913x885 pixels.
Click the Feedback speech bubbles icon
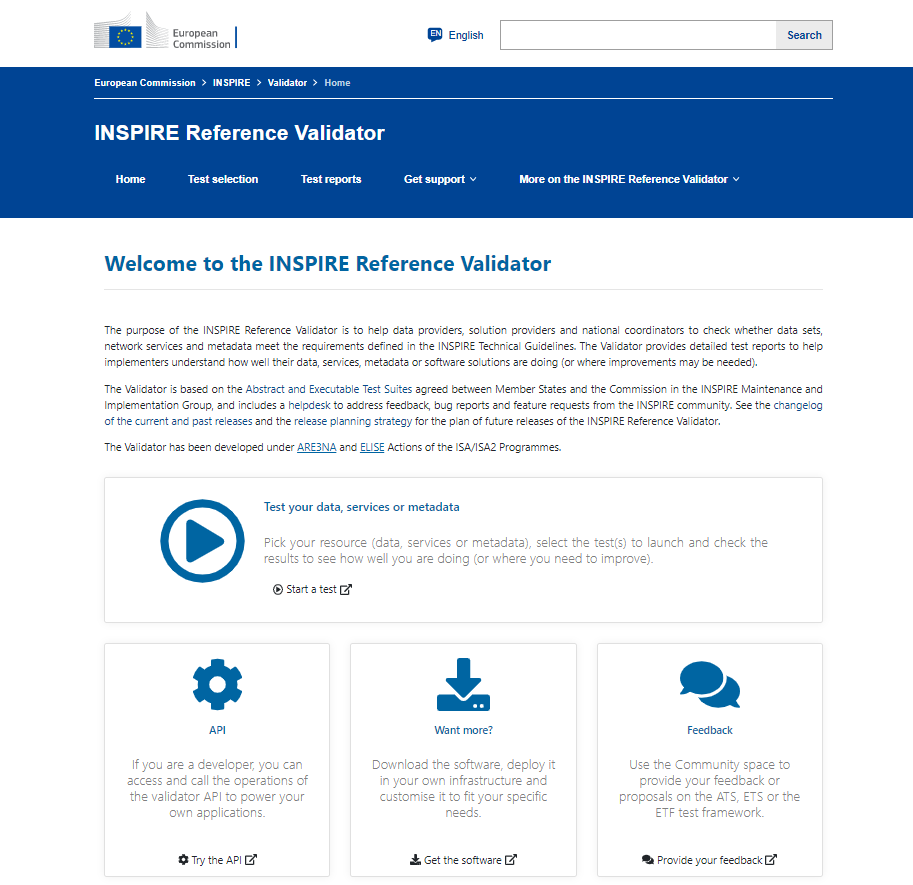pyautogui.click(x=709, y=685)
